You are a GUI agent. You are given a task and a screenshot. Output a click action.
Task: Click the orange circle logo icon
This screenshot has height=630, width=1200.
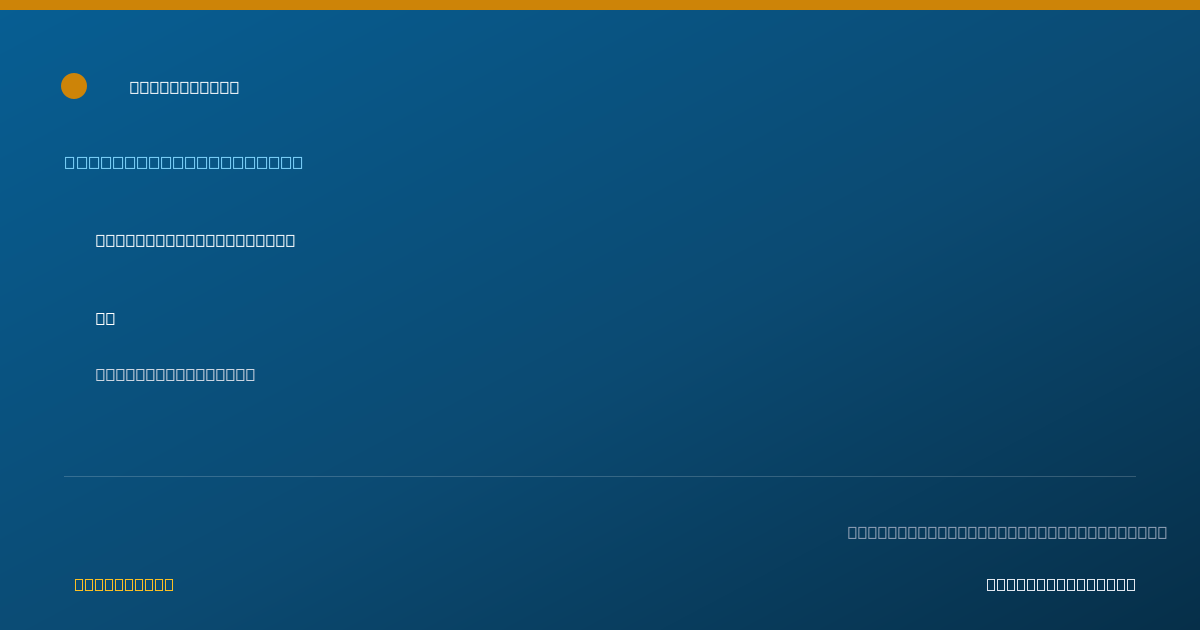(x=74, y=86)
